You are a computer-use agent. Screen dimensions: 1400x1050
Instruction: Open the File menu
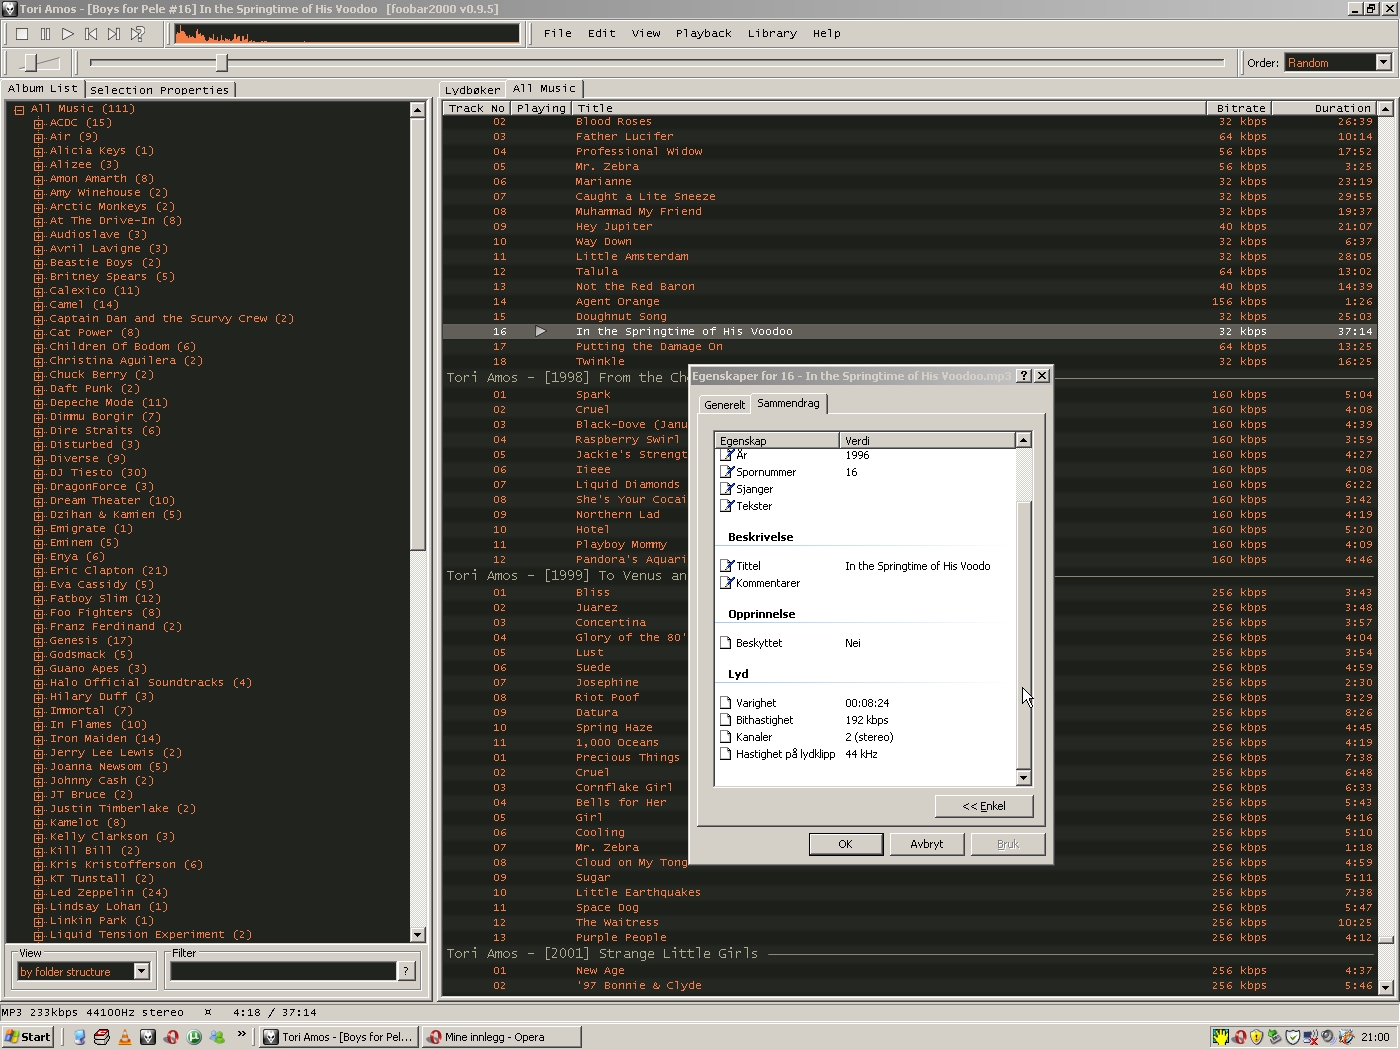coord(558,33)
